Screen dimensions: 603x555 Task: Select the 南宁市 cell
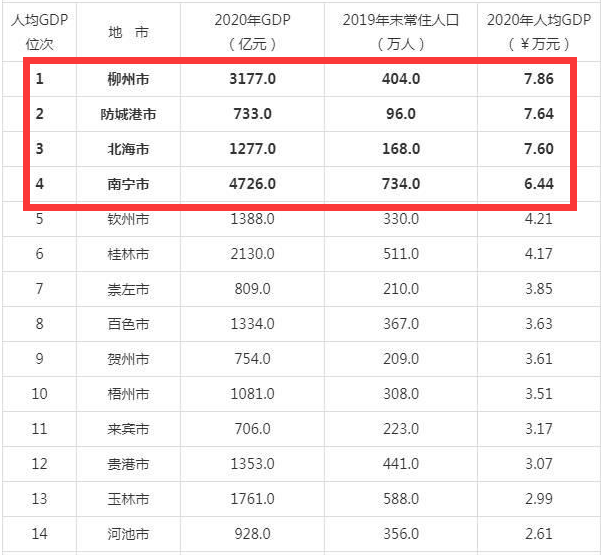[x=128, y=184]
